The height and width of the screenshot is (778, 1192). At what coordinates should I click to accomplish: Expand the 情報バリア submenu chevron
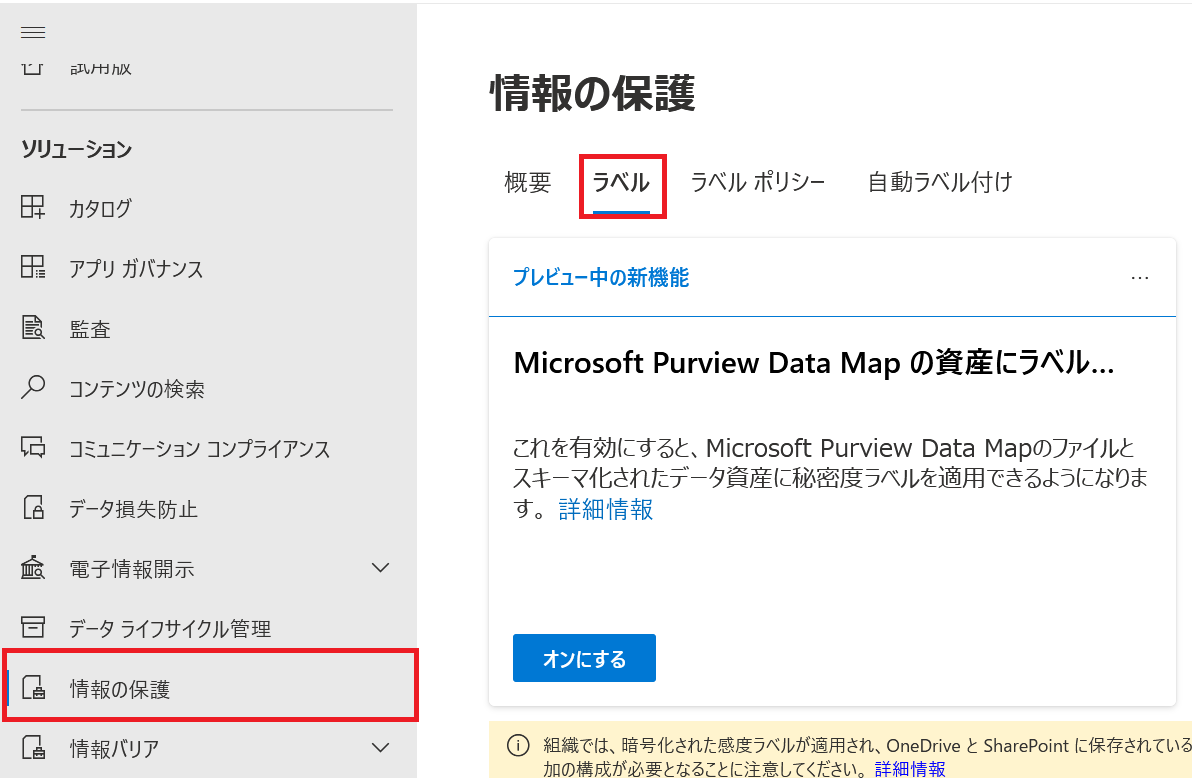(x=380, y=748)
